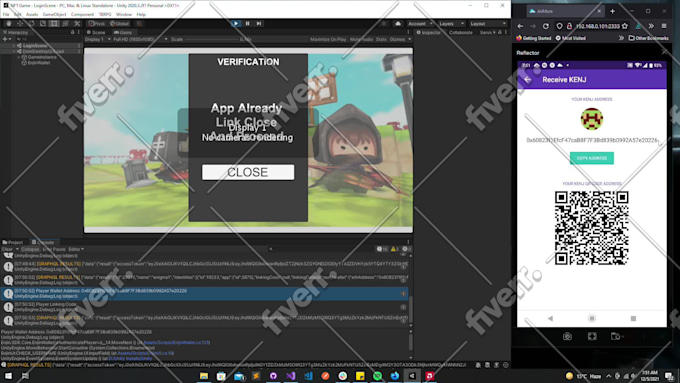680x383 pixels.
Task: Toggle console info message count filter
Action: tap(382, 249)
